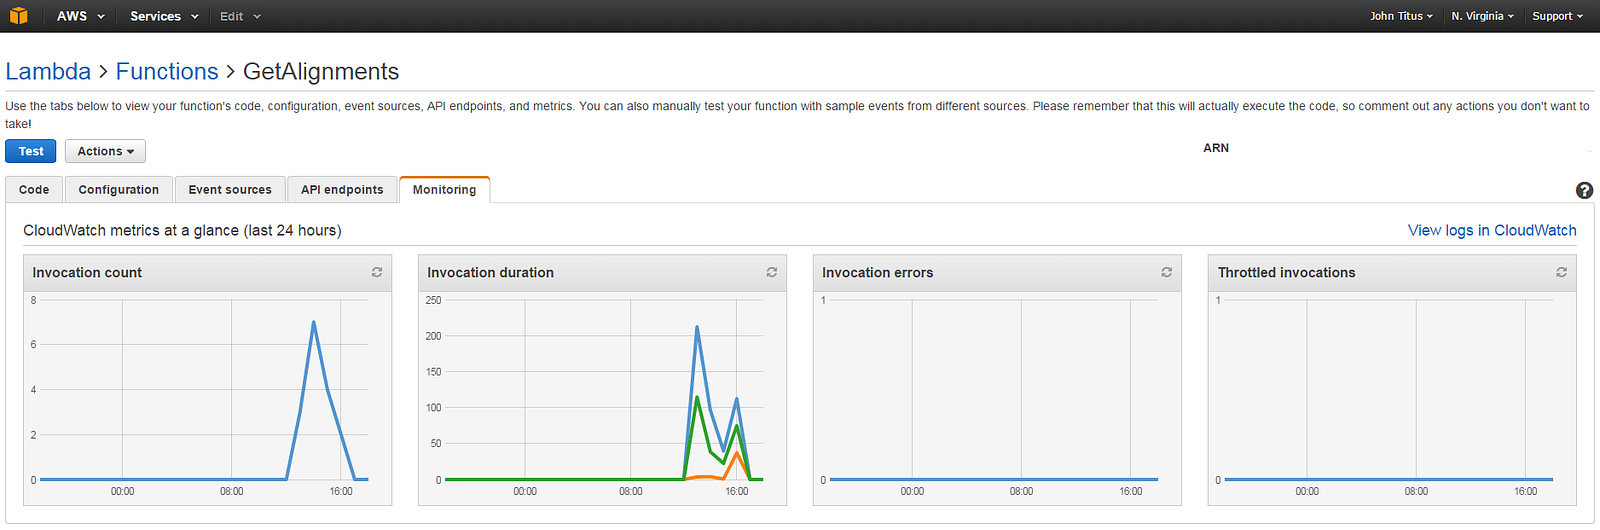Switch to the Configuration tab
This screenshot has height=530, width=1600.
pyautogui.click(x=119, y=189)
